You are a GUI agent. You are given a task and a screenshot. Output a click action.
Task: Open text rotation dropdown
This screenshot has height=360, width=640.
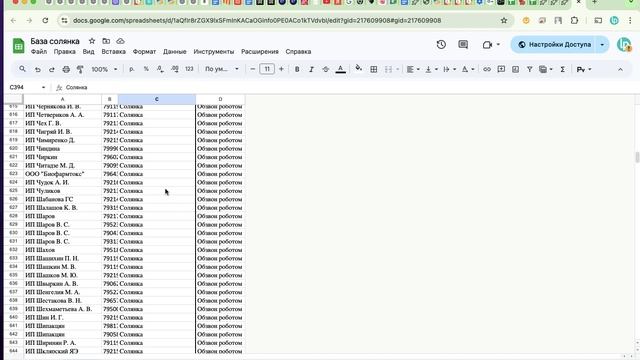pyautogui.click(x=468, y=69)
